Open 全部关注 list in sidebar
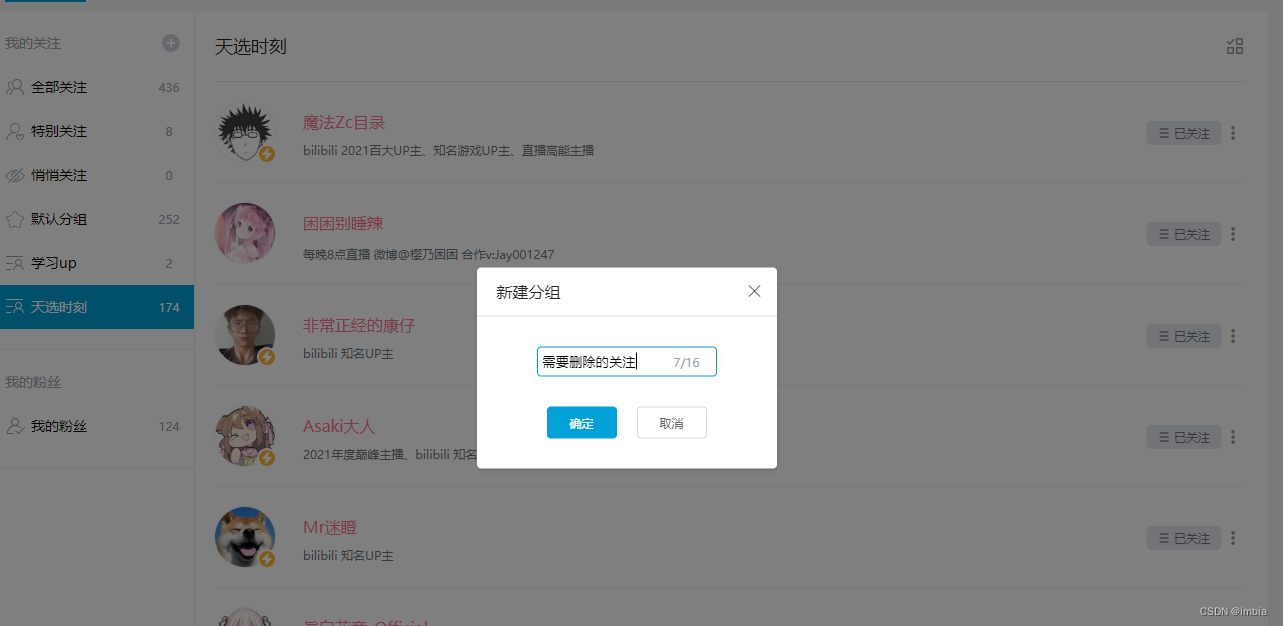Screen dimensions: 1283x626 click(97, 87)
